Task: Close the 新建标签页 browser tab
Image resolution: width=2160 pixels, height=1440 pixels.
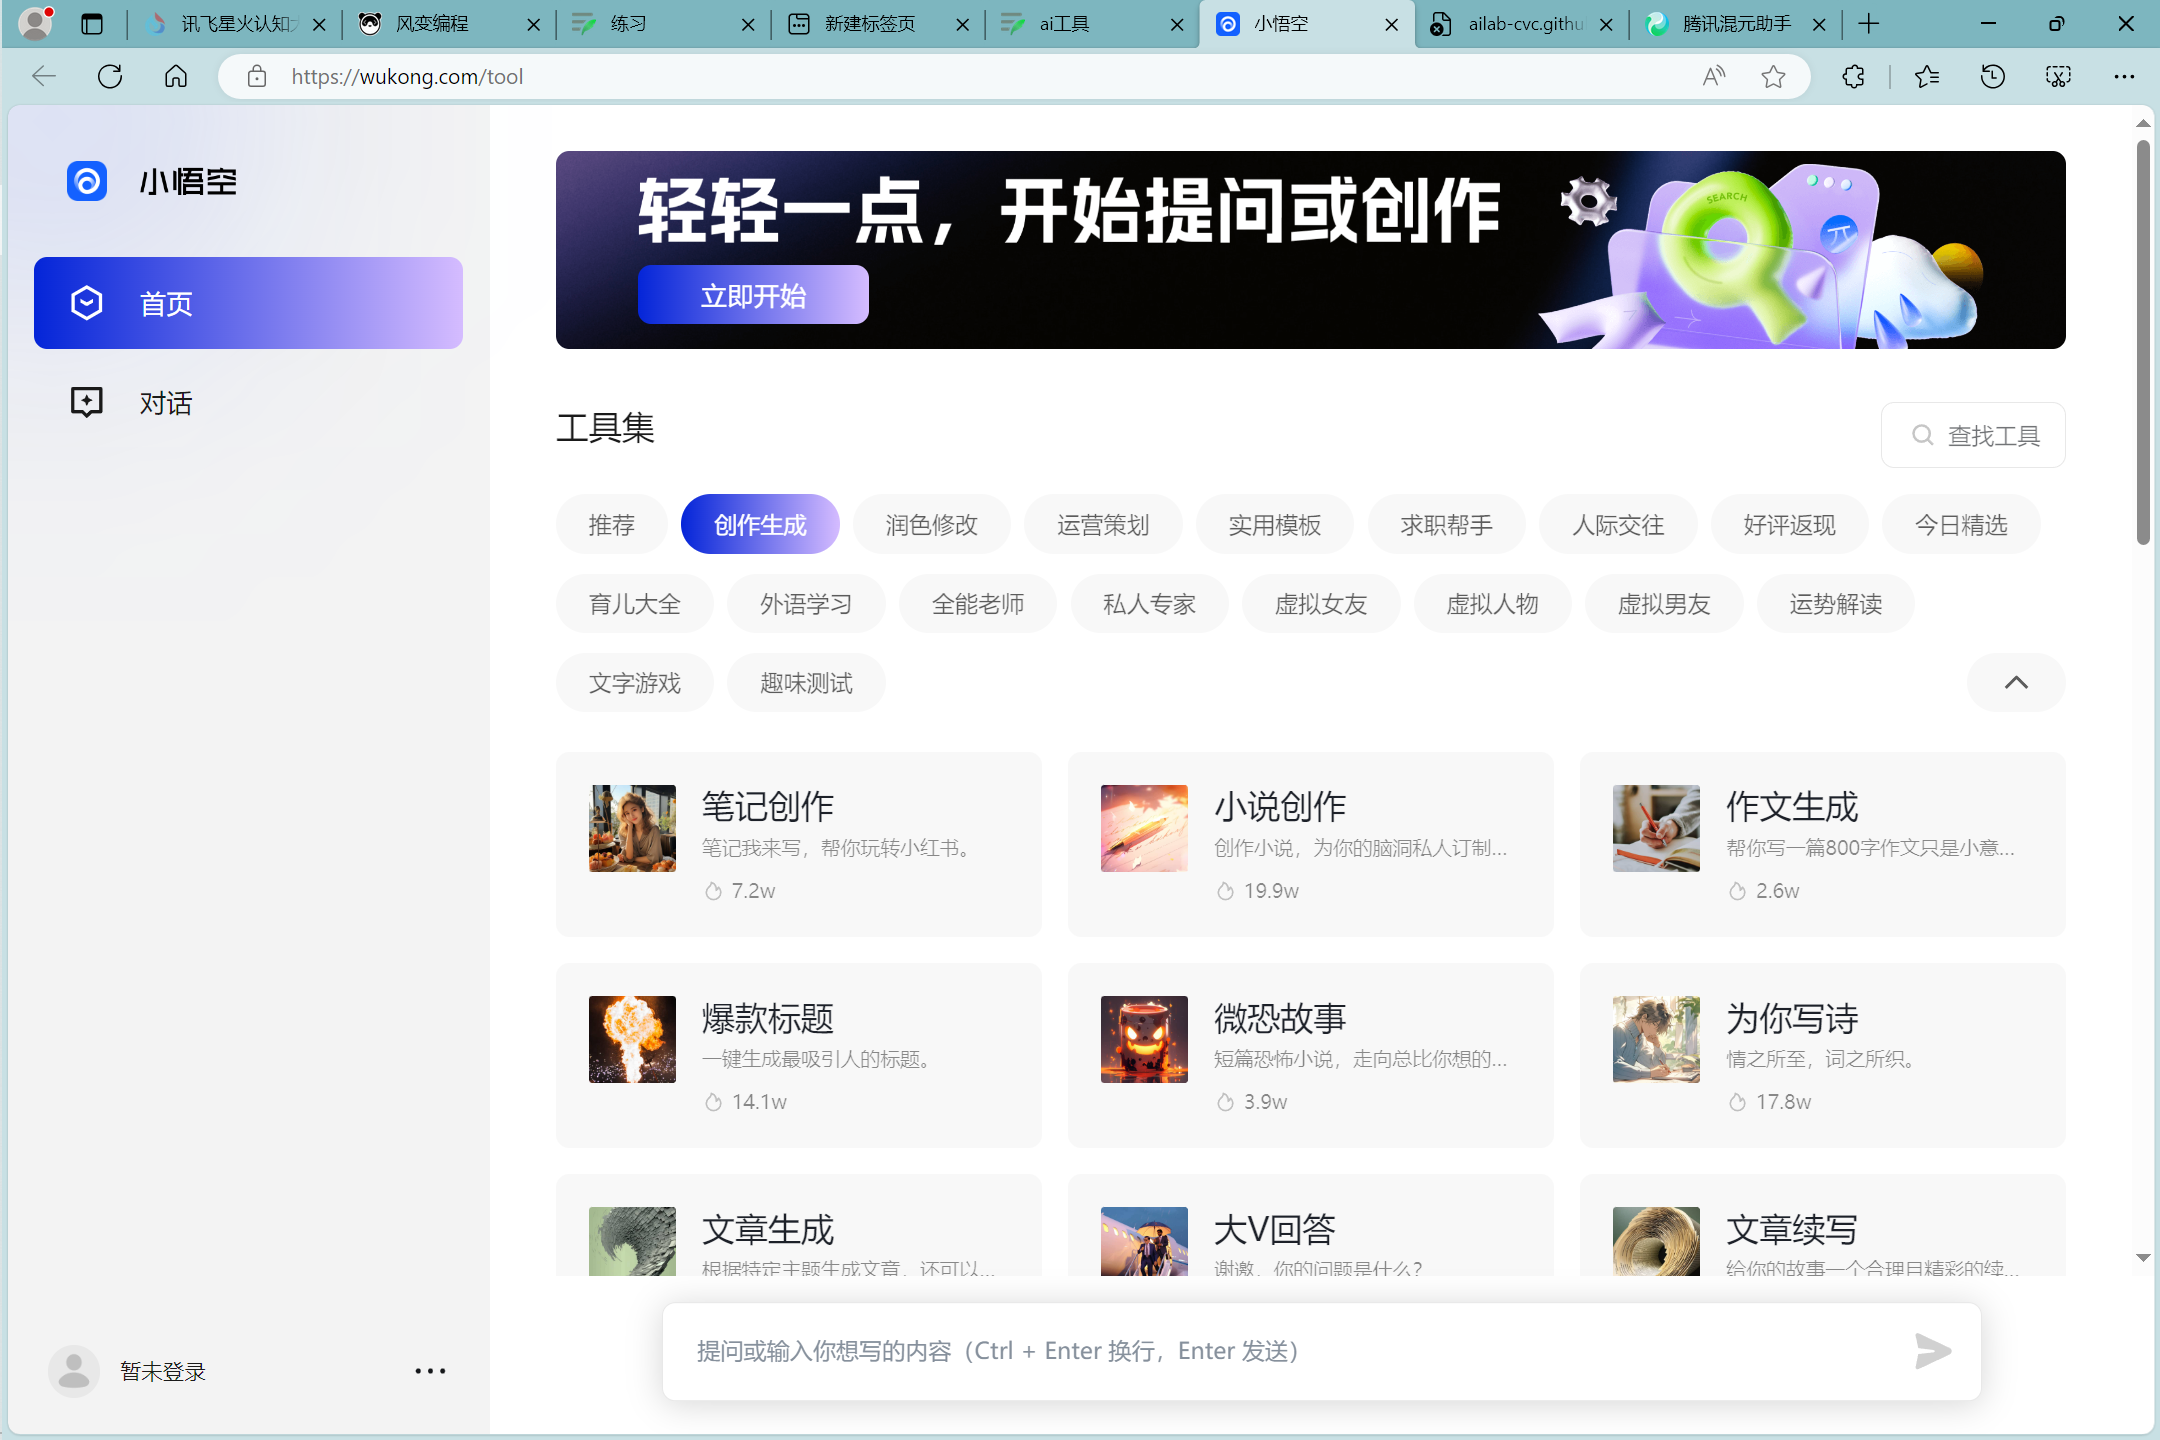Action: click(962, 24)
